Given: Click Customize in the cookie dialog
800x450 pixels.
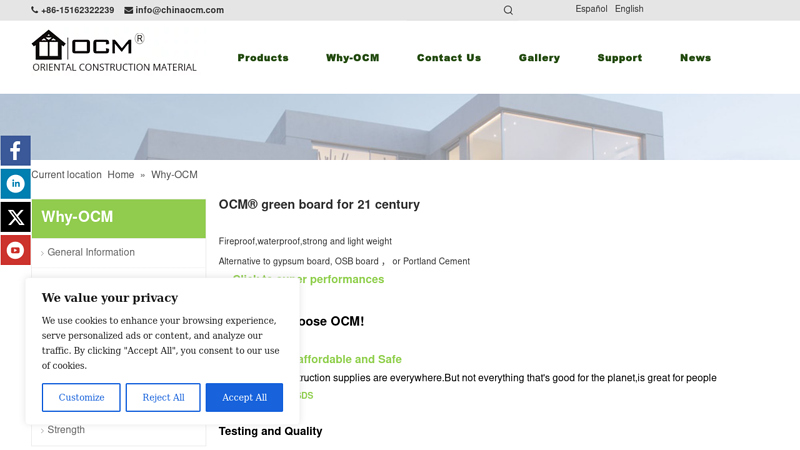Looking at the screenshot, I should tap(81, 397).
